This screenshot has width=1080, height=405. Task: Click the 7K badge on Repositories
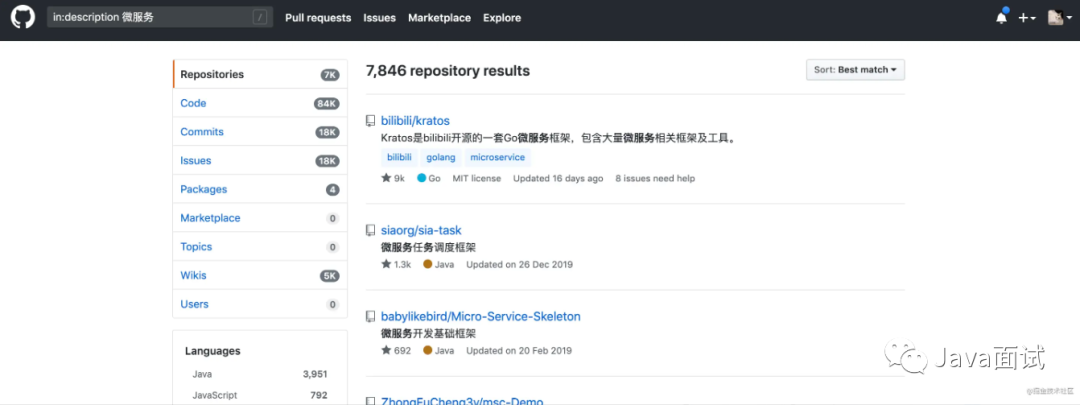330,74
